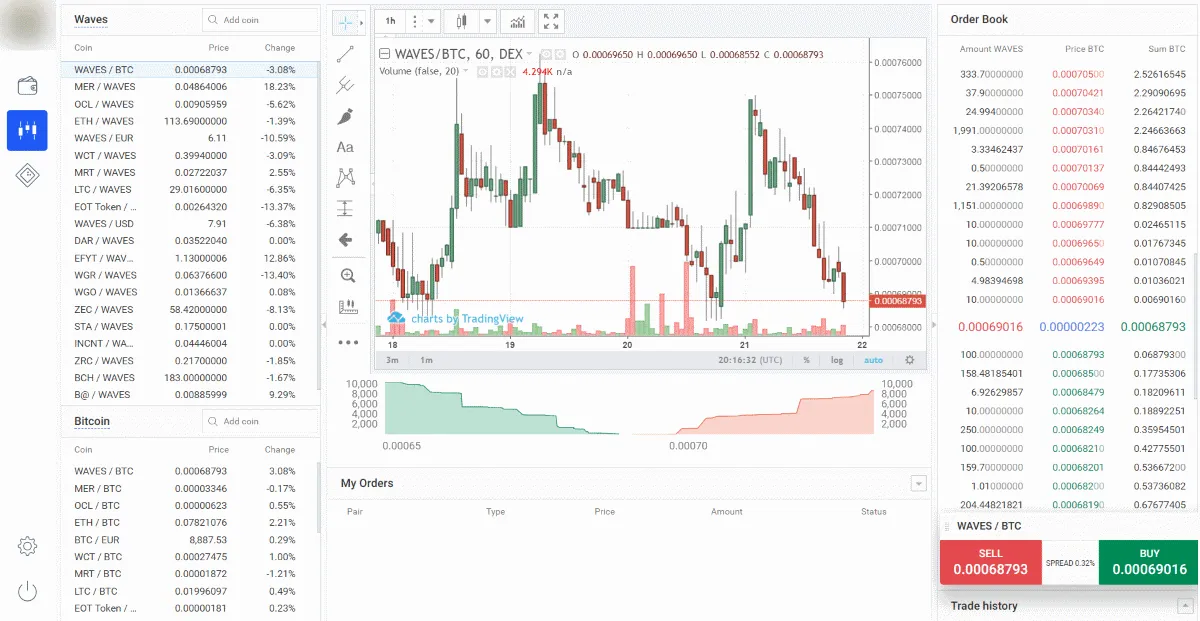Sort Bitcoin list by Coin column

point(83,450)
